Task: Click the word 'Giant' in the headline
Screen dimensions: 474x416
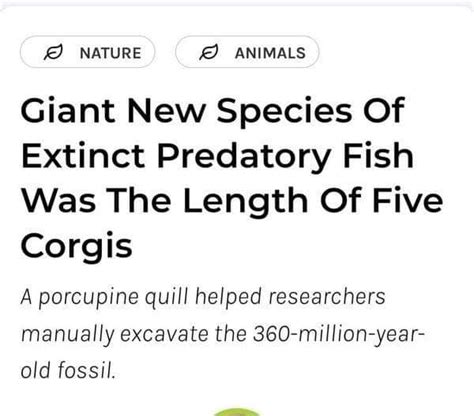Action: tap(68, 110)
